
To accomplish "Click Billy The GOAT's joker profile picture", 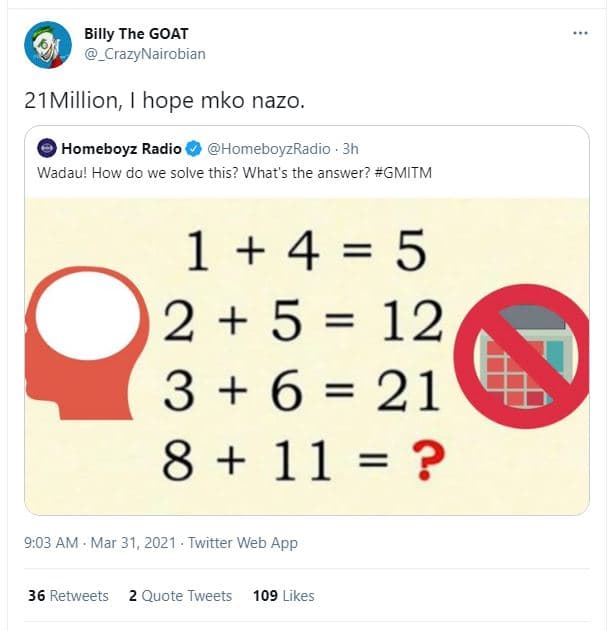I will (48, 45).
